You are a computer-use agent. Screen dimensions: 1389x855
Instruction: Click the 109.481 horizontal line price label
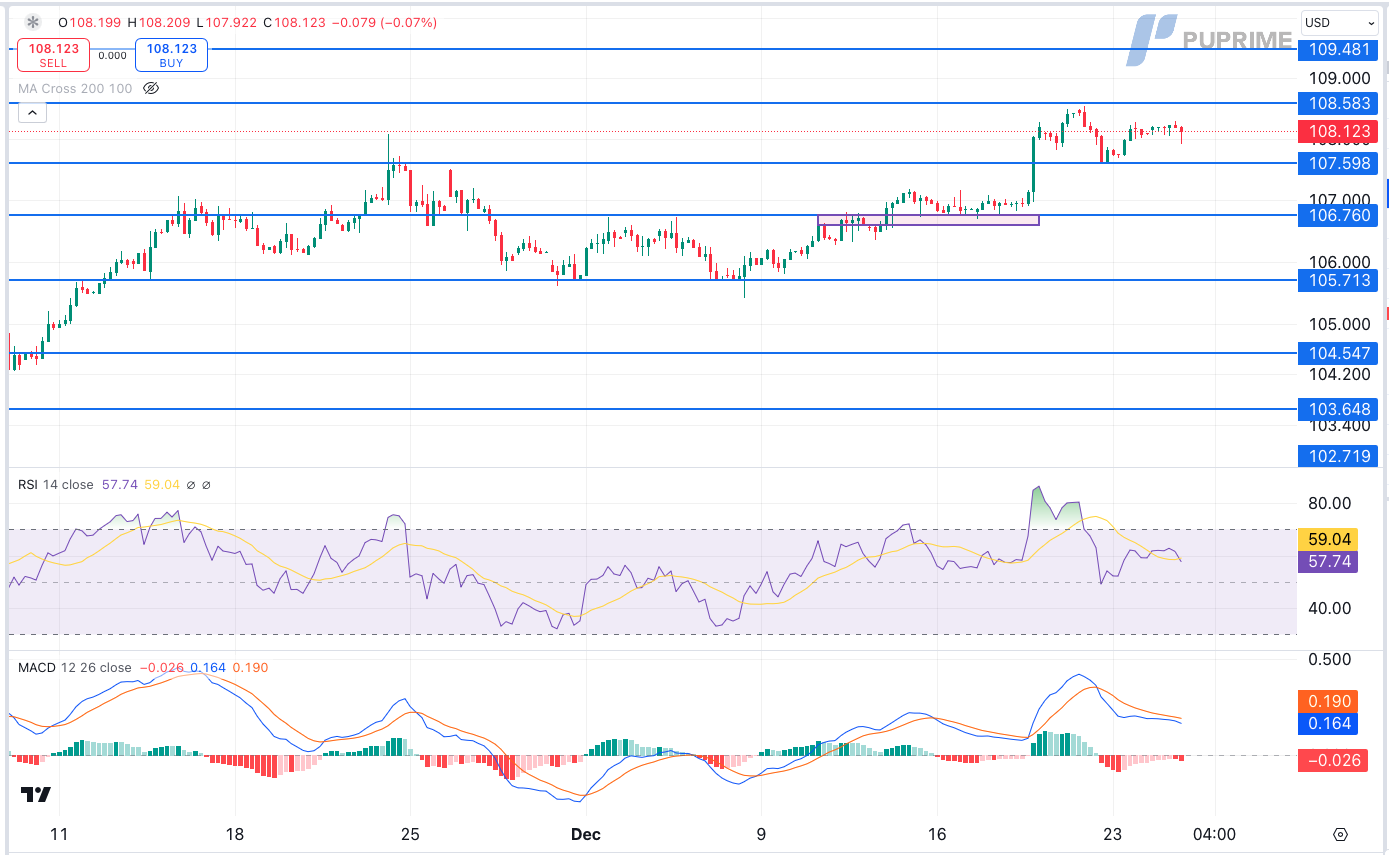click(x=1337, y=48)
